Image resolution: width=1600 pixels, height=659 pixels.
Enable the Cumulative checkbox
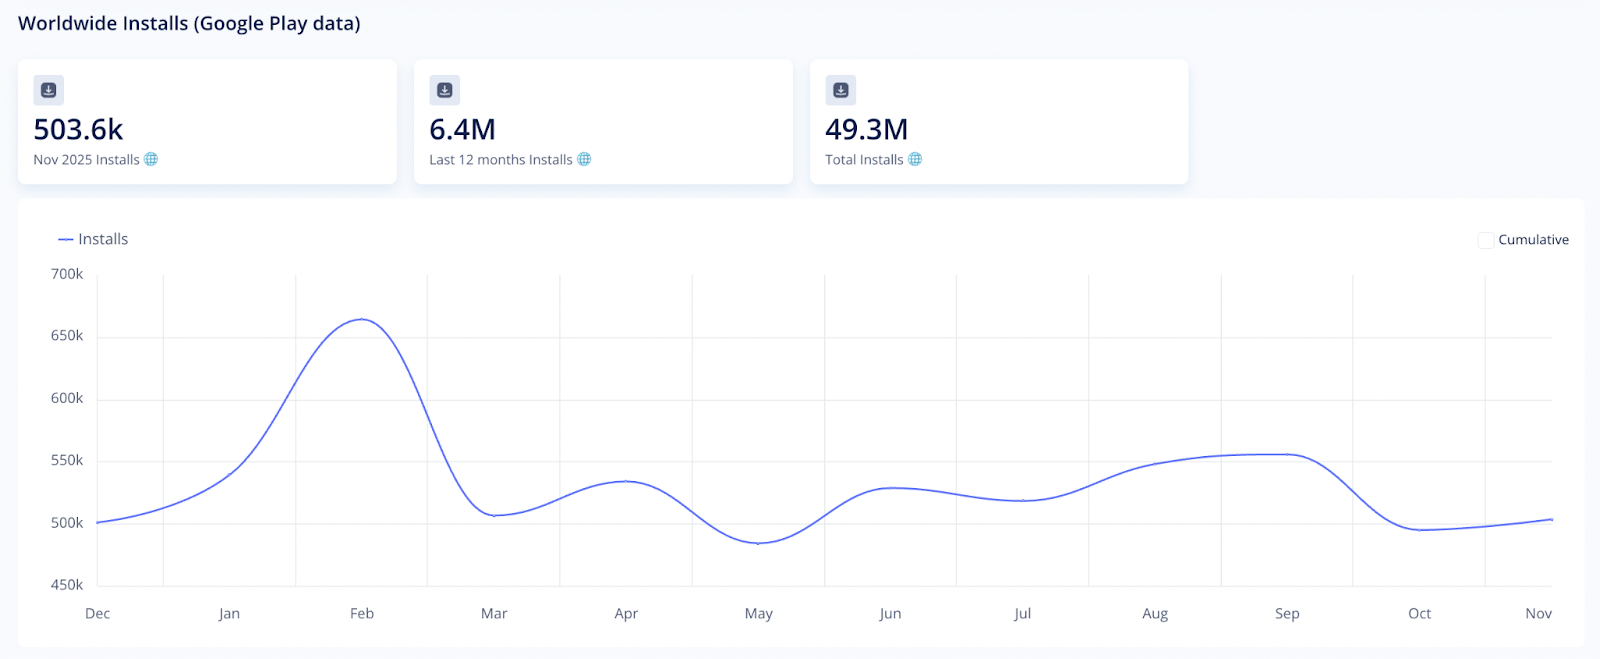click(1486, 240)
